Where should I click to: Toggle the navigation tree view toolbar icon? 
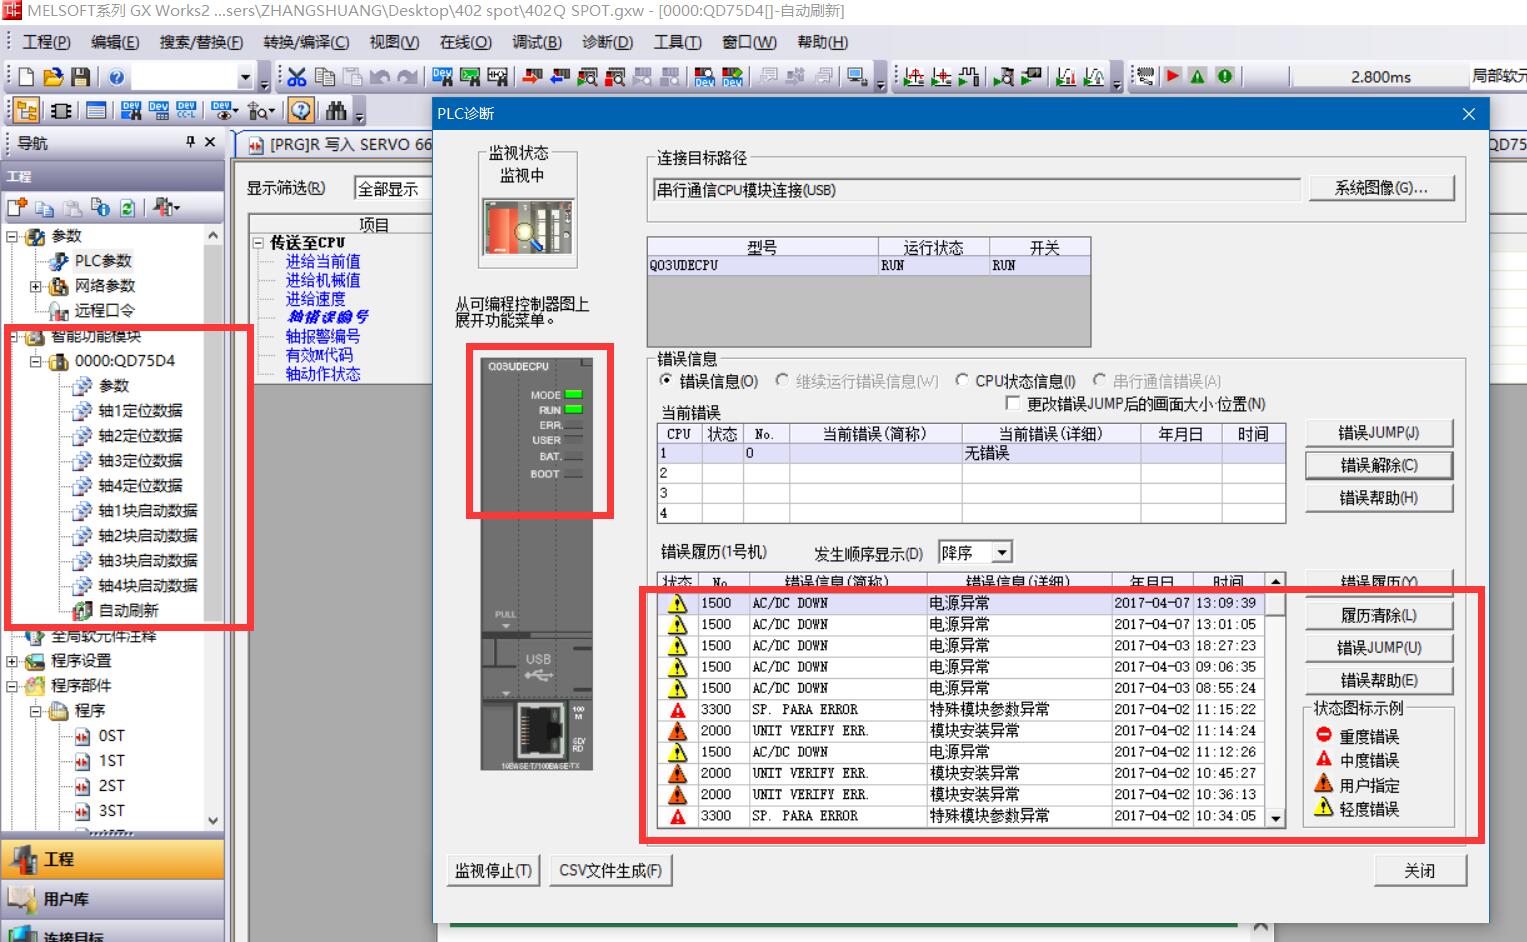click(26, 110)
